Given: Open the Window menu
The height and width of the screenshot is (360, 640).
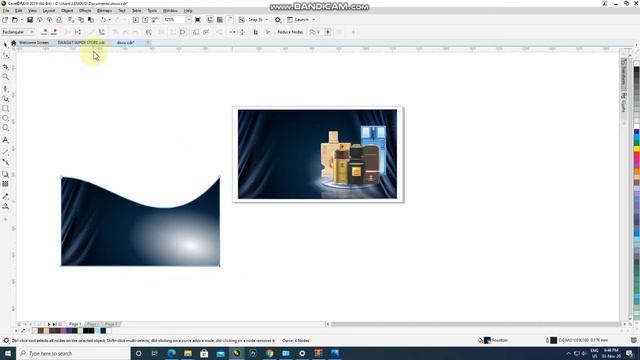Looking at the screenshot, I should click(170, 11).
